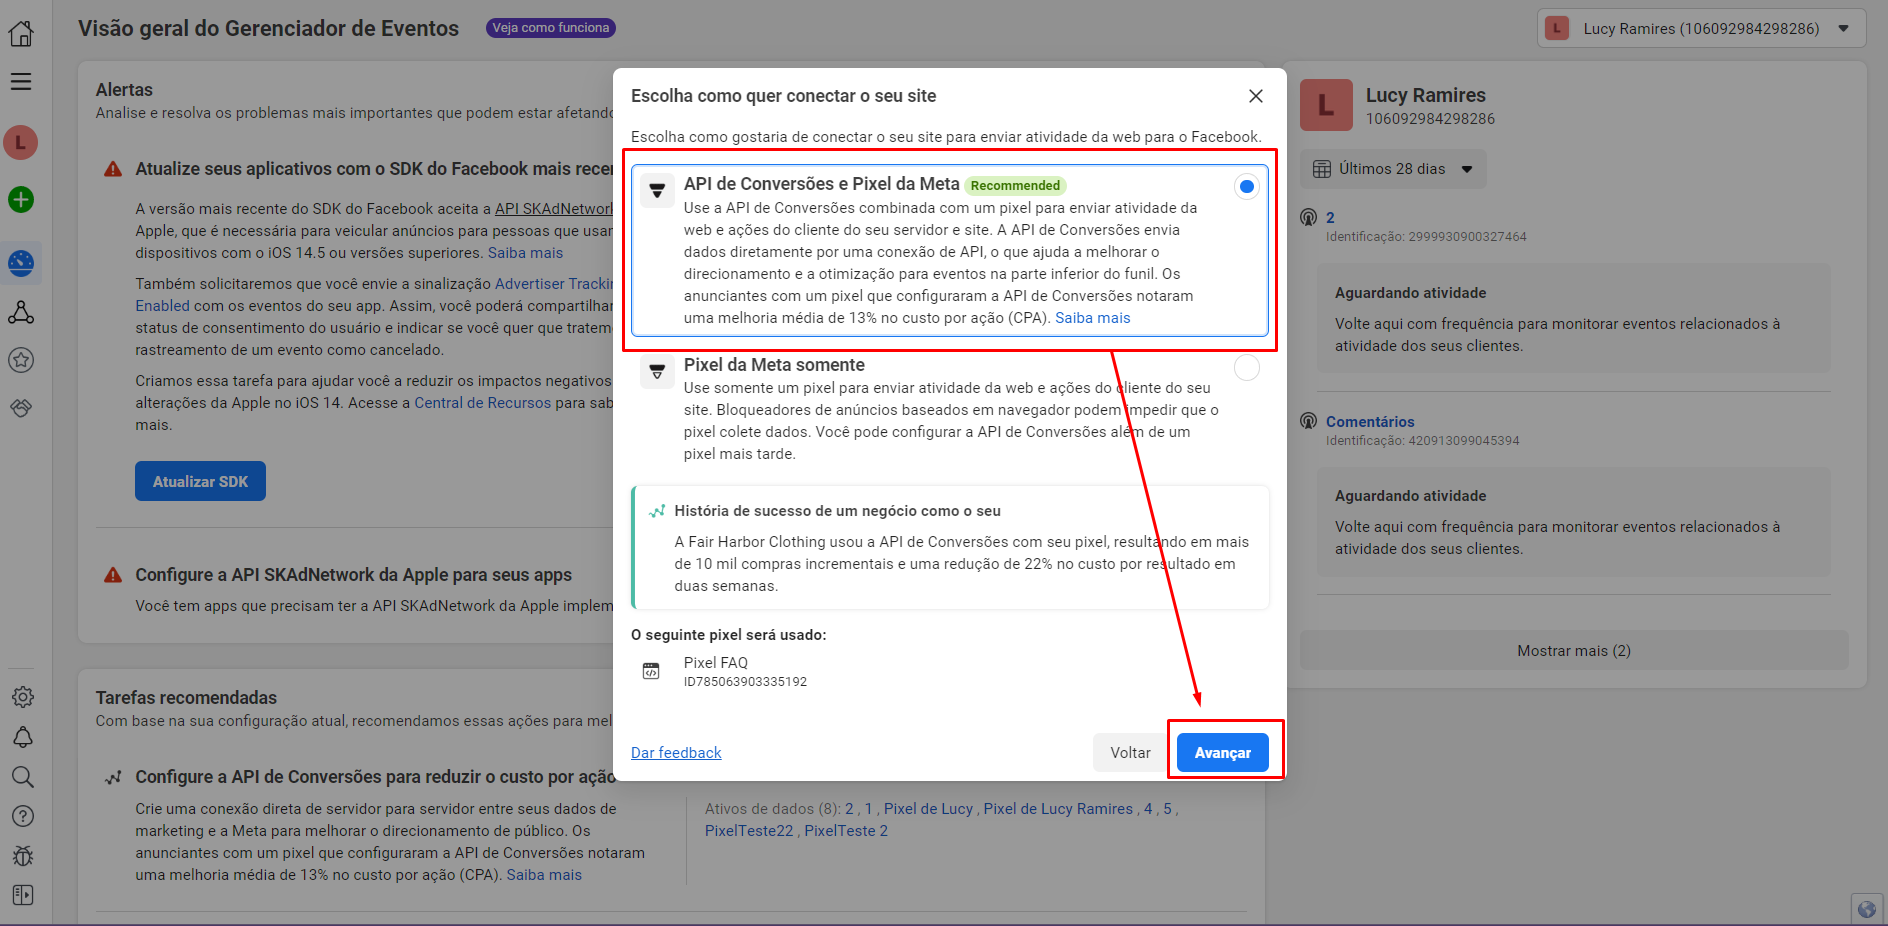Expand Mostrar mais (2) data sources
Screen dimensions: 1888x926
click(1574, 651)
